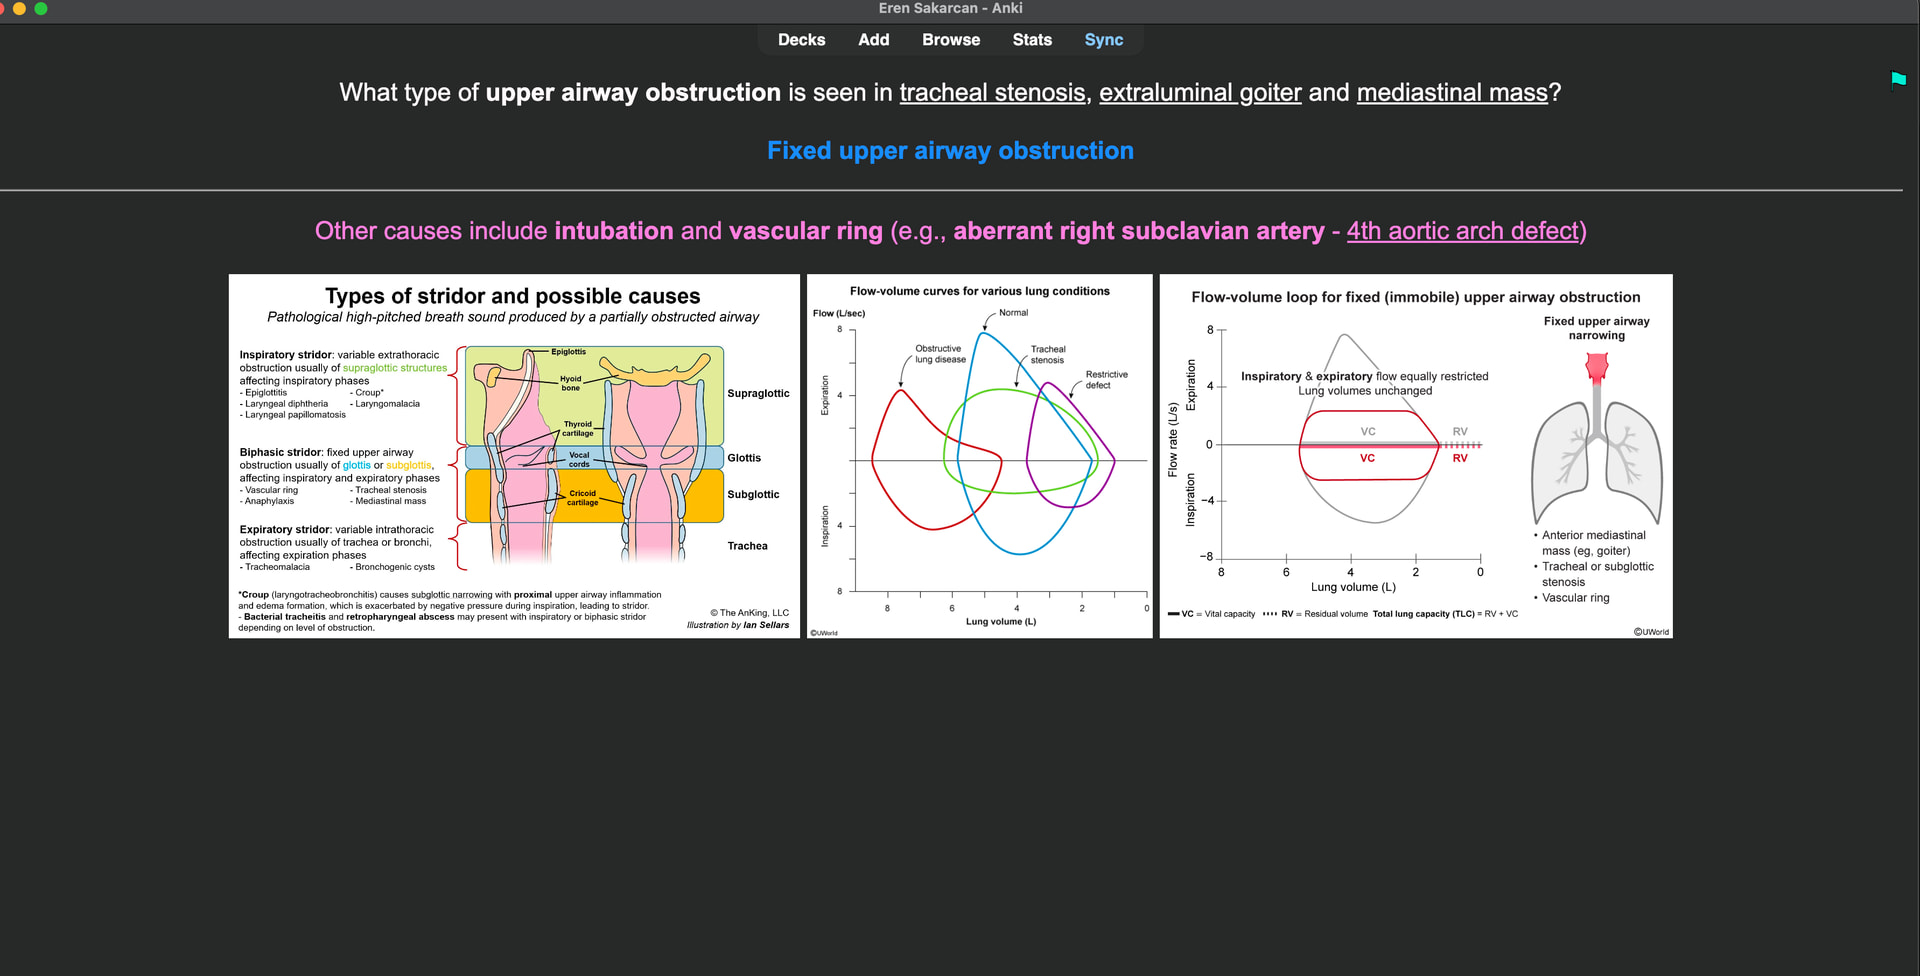
Task: Click the underlined "mediastinal mass" text
Action: pyautogui.click(x=1452, y=93)
